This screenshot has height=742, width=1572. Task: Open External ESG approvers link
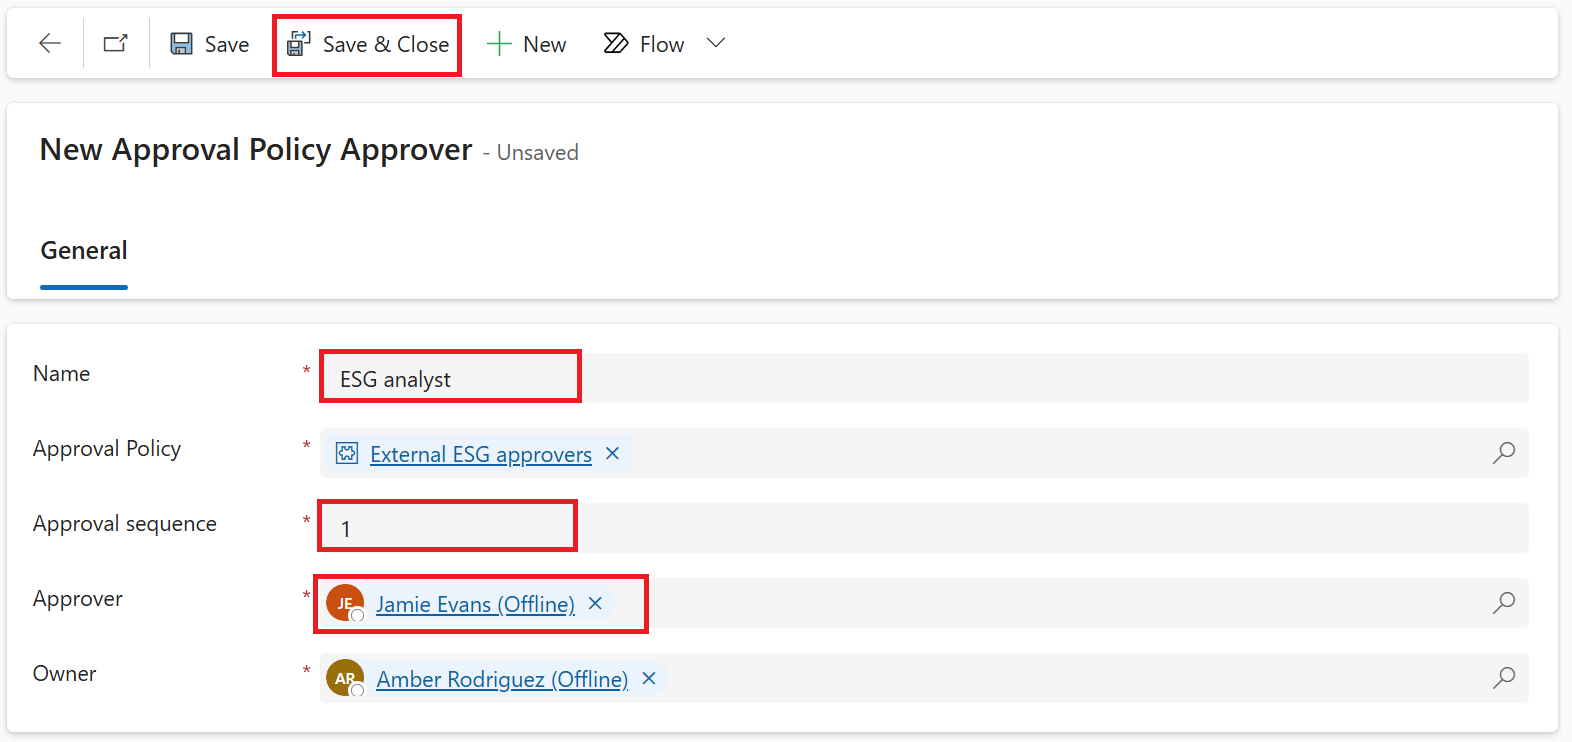pos(481,454)
